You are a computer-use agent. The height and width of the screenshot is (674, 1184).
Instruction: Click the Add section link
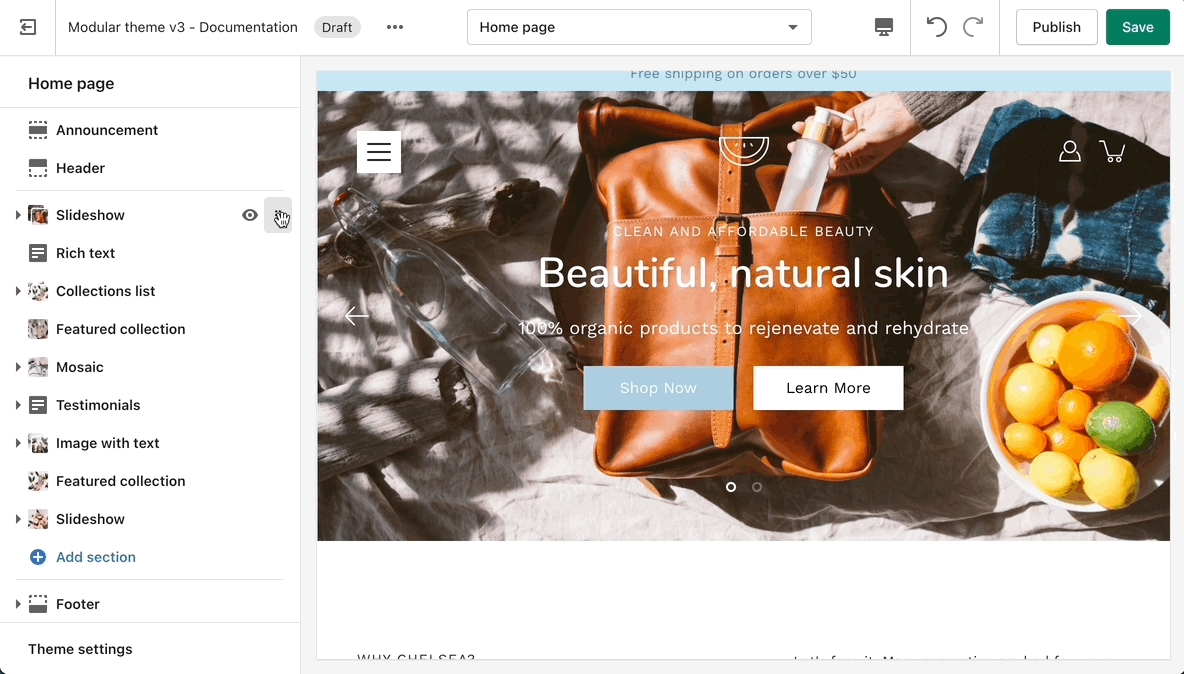(95, 557)
